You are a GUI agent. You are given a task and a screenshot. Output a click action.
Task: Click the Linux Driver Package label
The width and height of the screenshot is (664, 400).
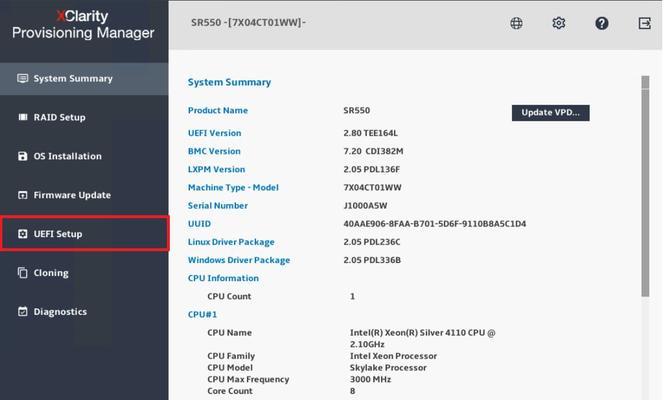[231, 242]
